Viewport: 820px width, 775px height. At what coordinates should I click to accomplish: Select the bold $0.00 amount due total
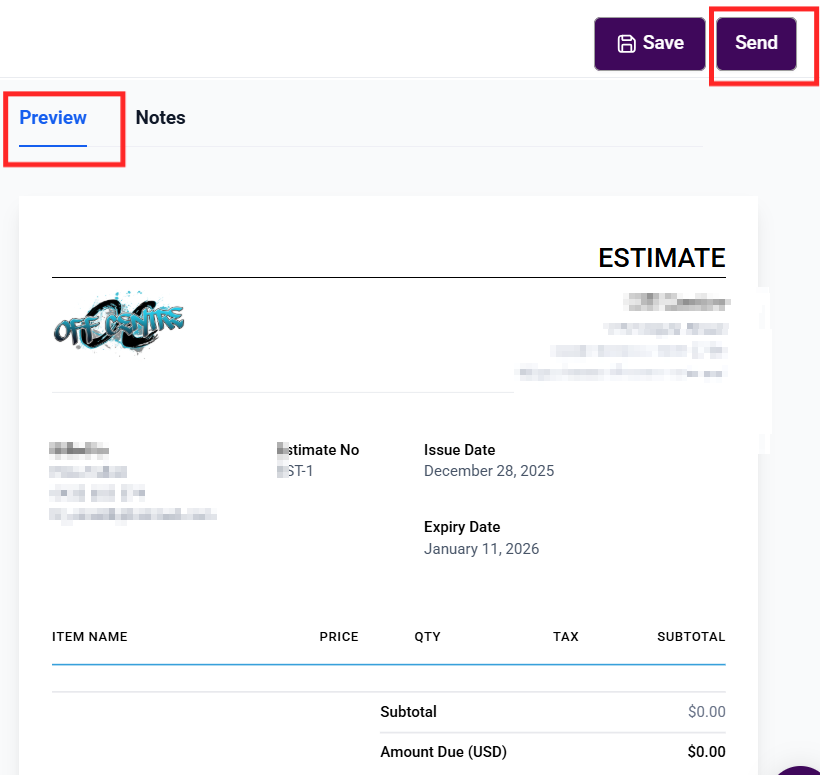pos(706,752)
